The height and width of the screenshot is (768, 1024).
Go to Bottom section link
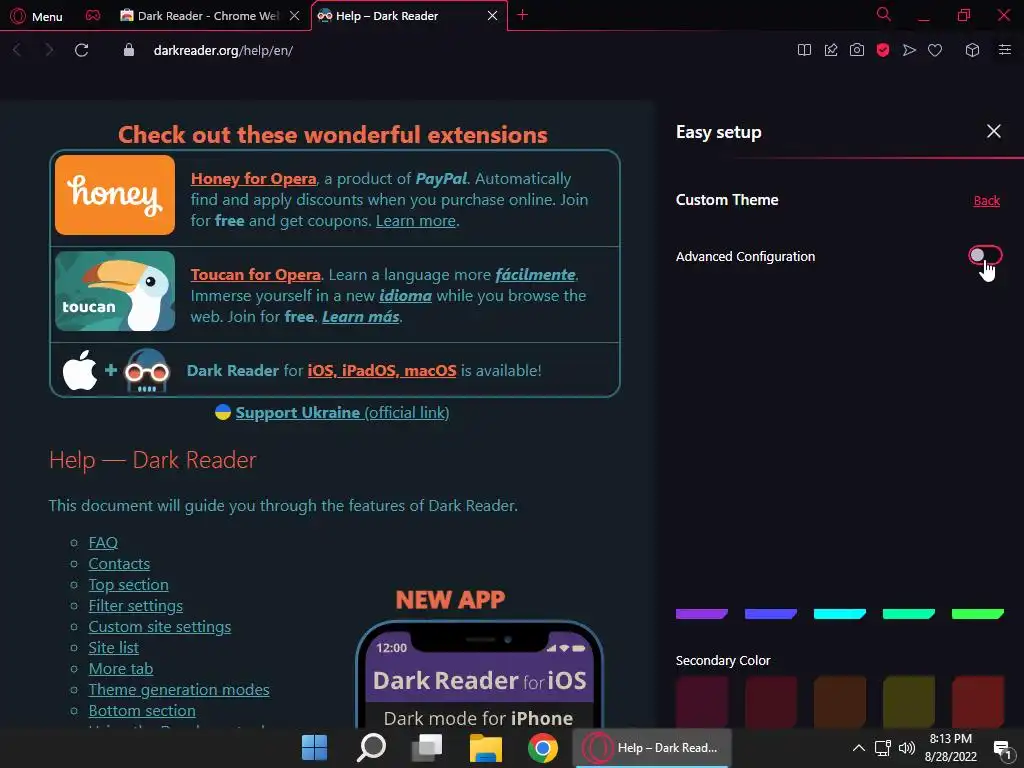click(142, 710)
